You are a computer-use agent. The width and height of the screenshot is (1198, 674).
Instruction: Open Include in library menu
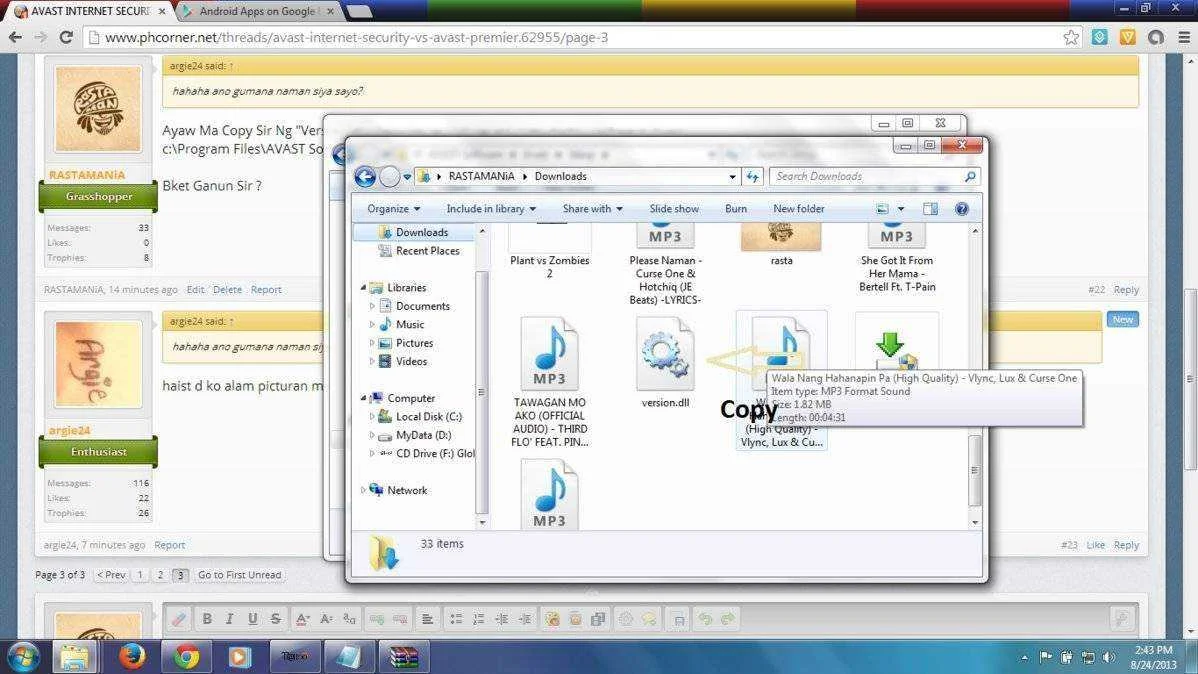point(491,209)
